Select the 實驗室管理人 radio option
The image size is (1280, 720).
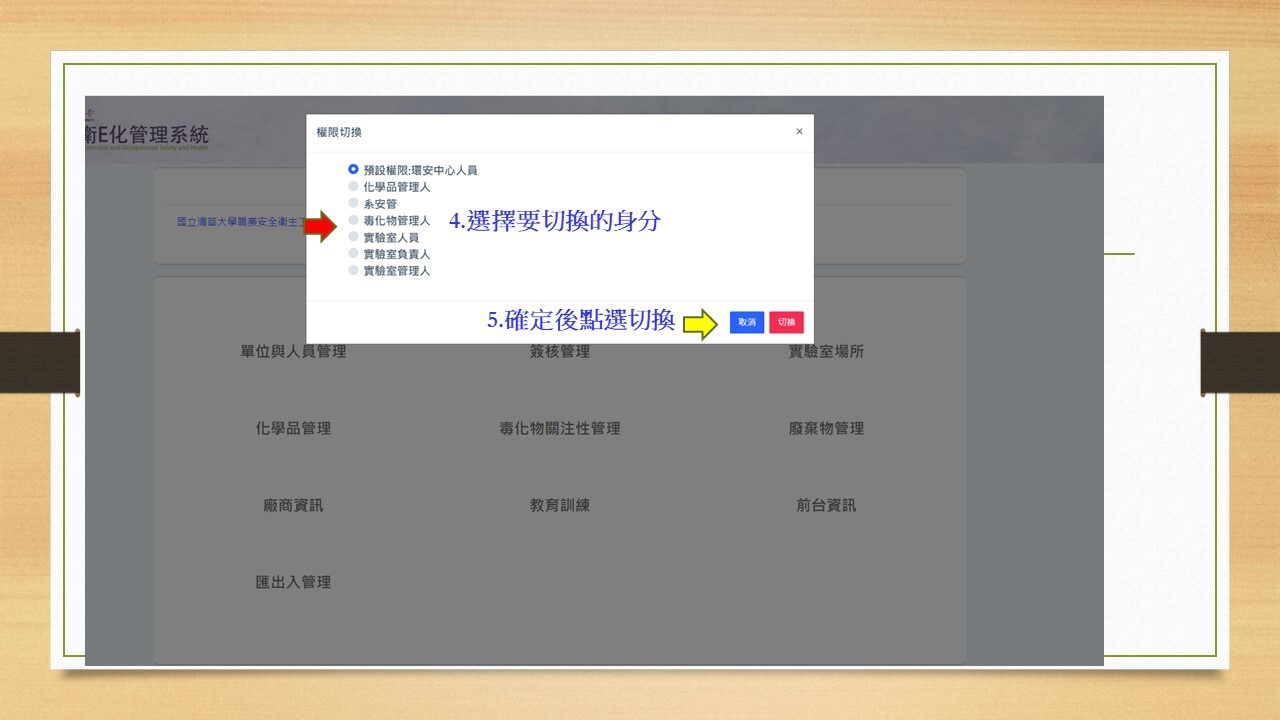(353, 271)
